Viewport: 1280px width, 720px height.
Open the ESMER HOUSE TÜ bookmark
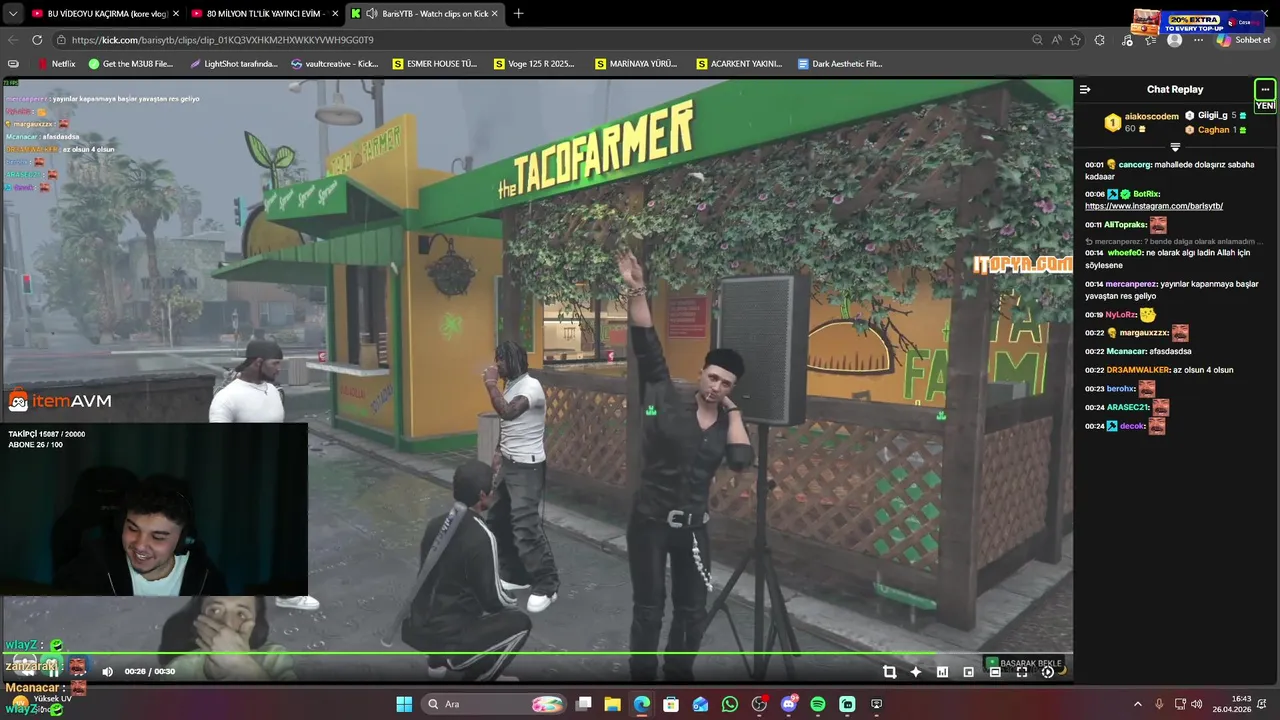tap(435, 63)
